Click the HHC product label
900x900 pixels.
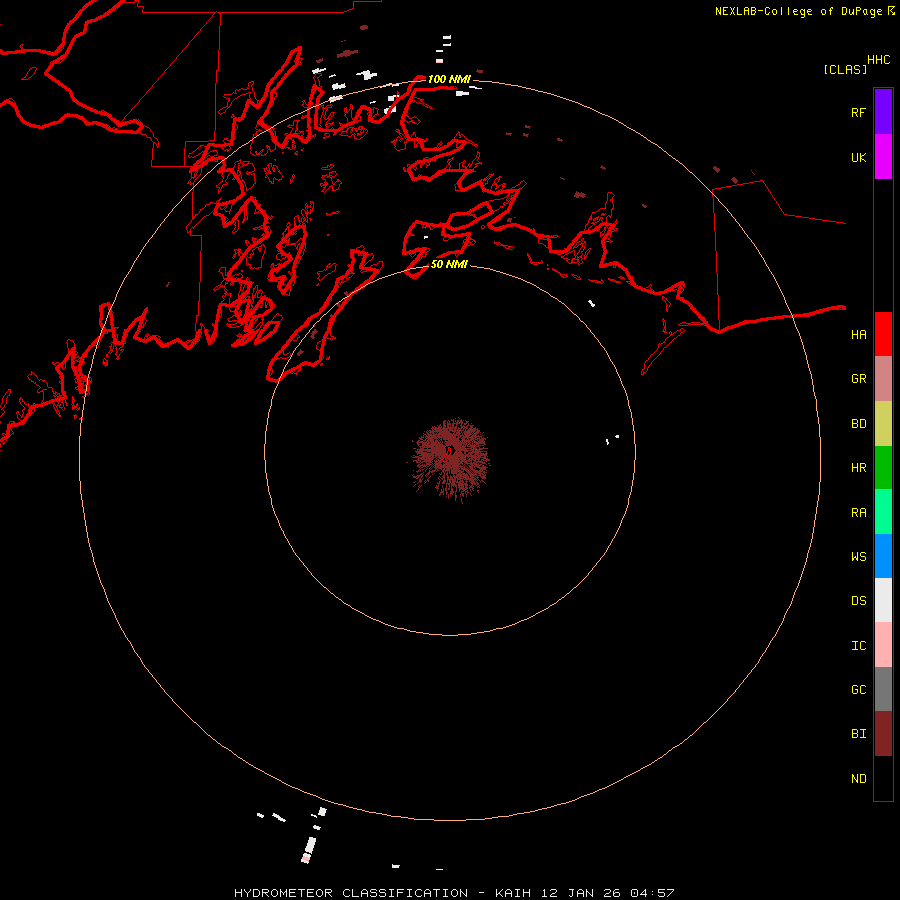pos(878,60)
